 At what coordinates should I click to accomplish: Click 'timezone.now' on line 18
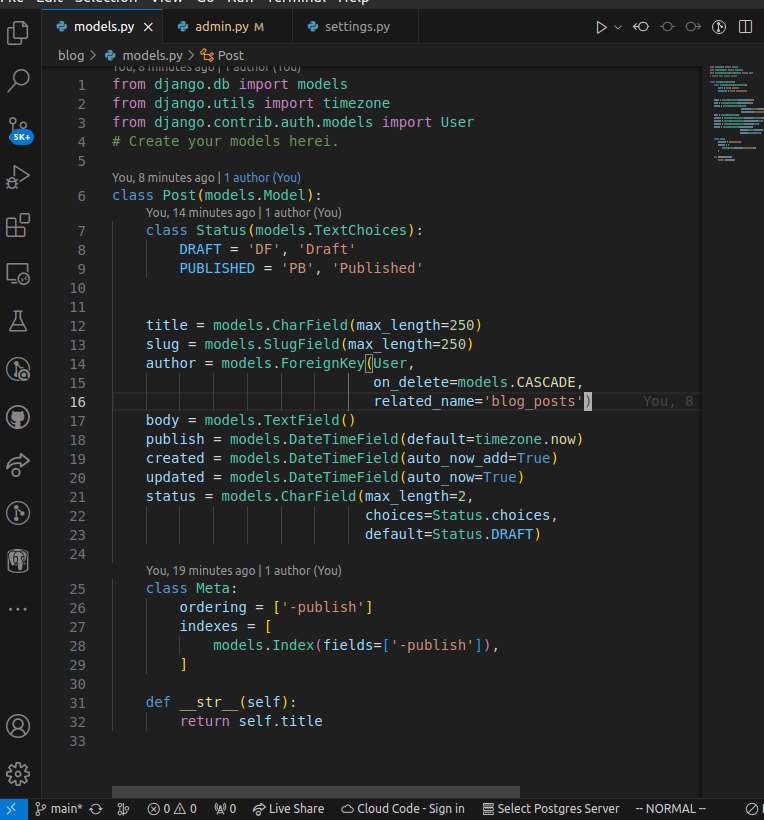pyautogui.click(x=525, y=439)
